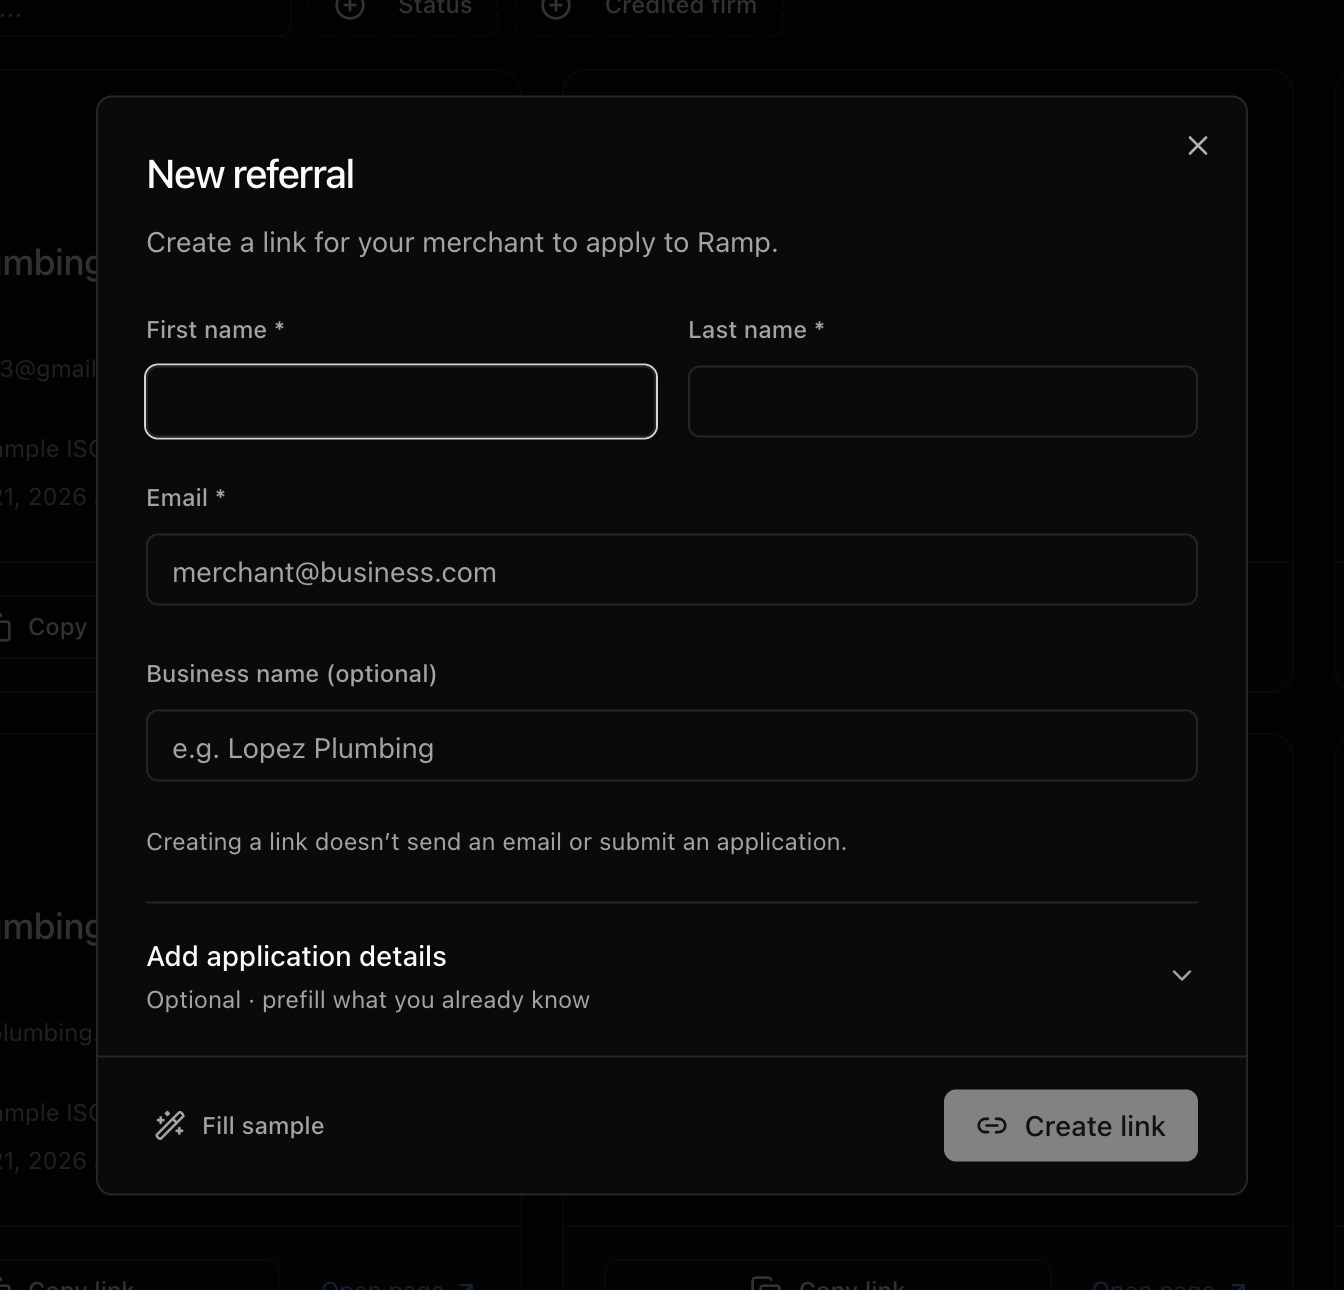
Task: Add the Credited firm filter in the background
Action: click(648, 10)
